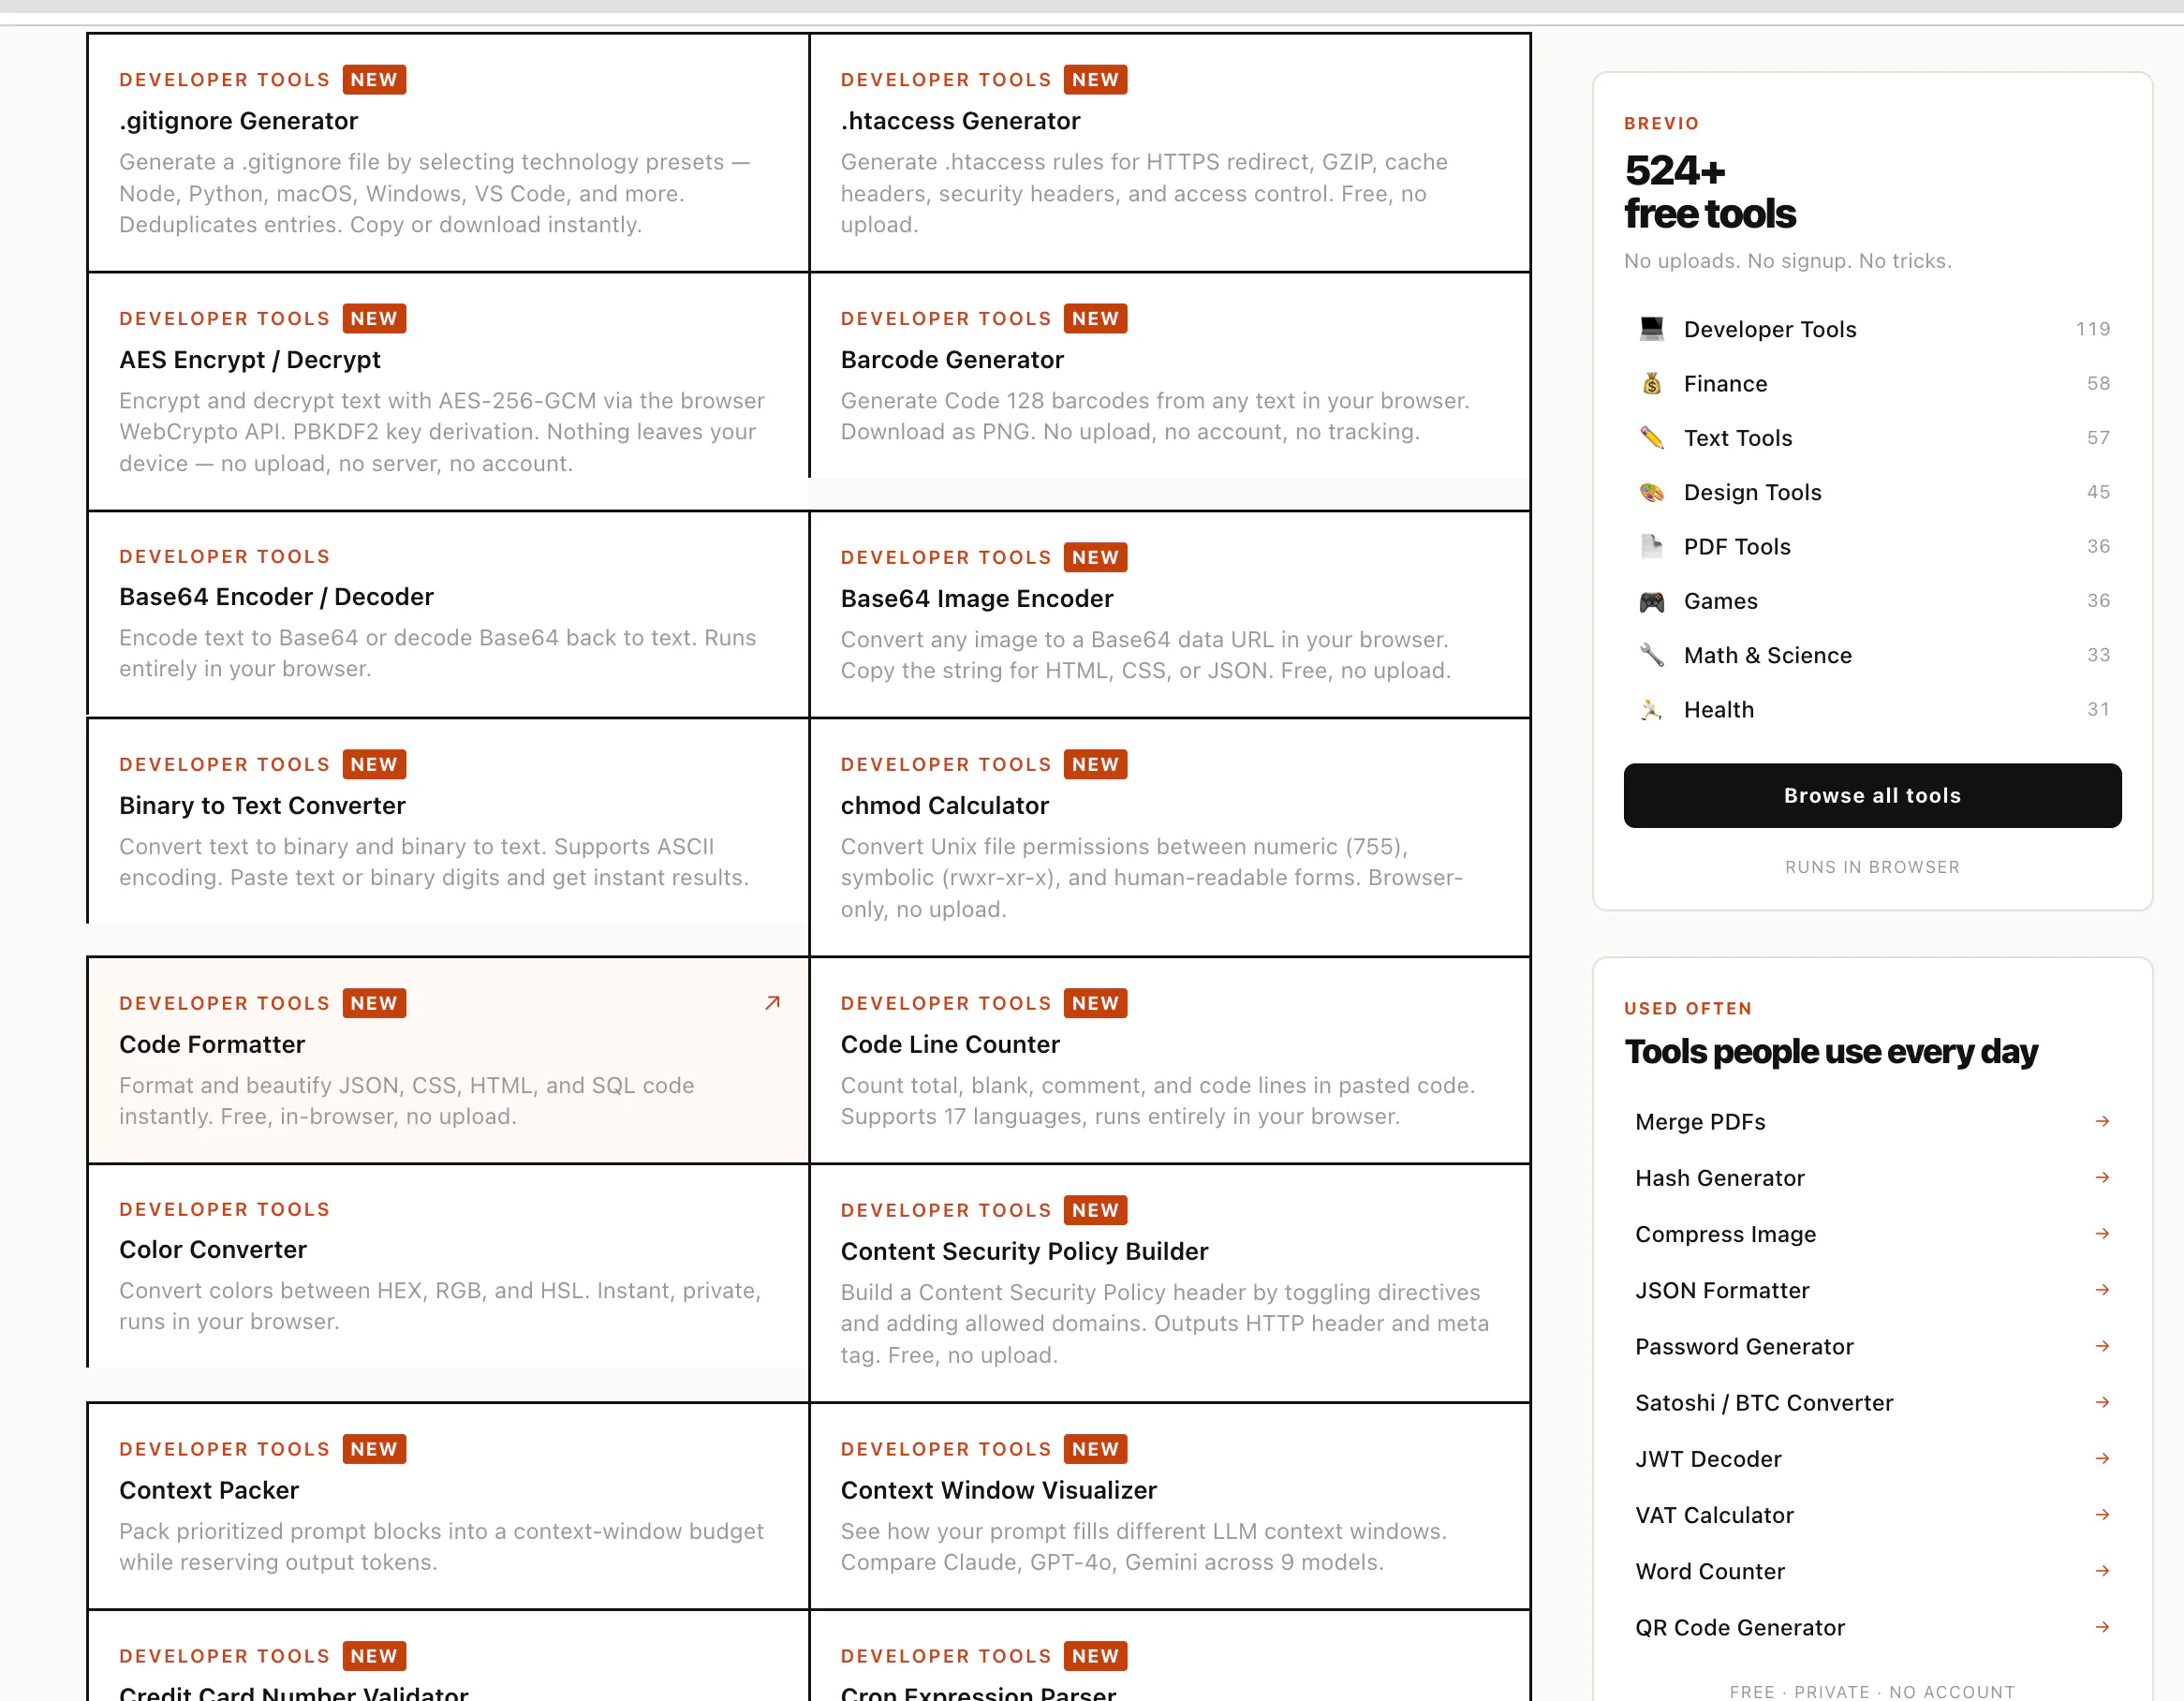This screenshot has width=2184, height=1701.
Task: Go to Compress Image from Used Often
Action: [x=1872, y=1233]
